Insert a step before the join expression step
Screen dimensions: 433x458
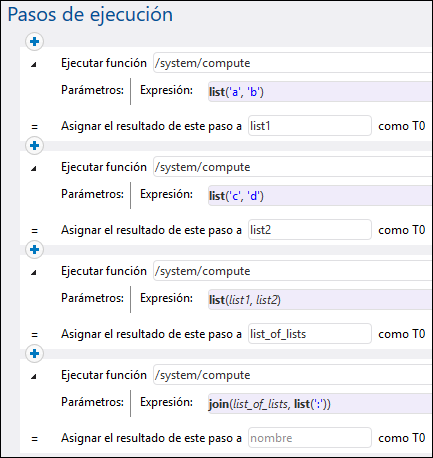pyautogui.click(x=34, y=354)
